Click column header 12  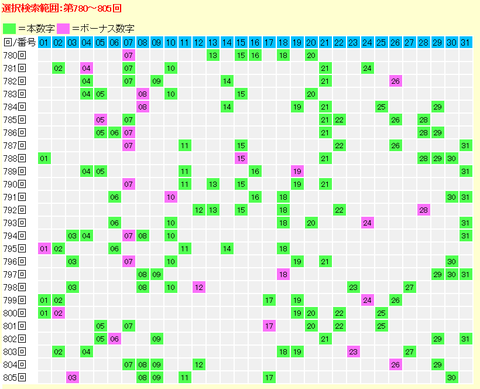coord(199,42)
